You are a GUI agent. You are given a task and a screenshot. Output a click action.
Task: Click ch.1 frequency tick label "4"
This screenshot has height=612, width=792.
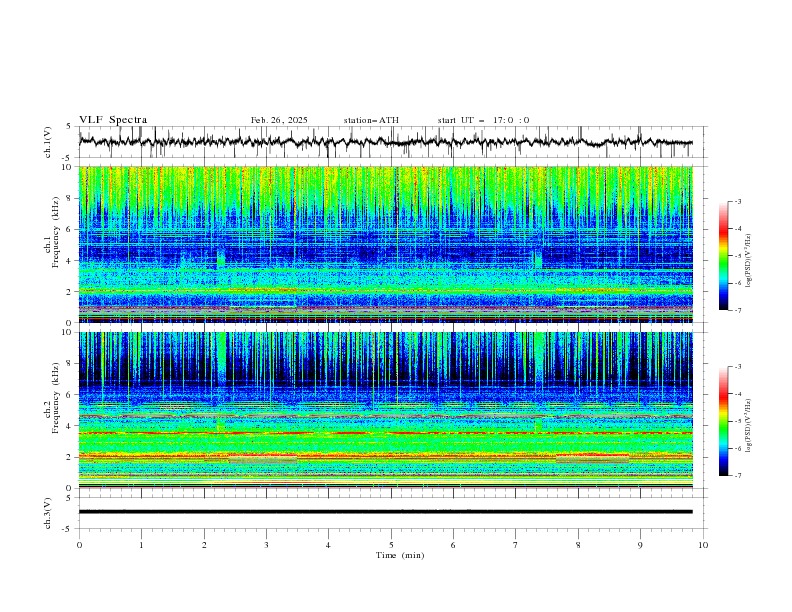pos(70,261)
